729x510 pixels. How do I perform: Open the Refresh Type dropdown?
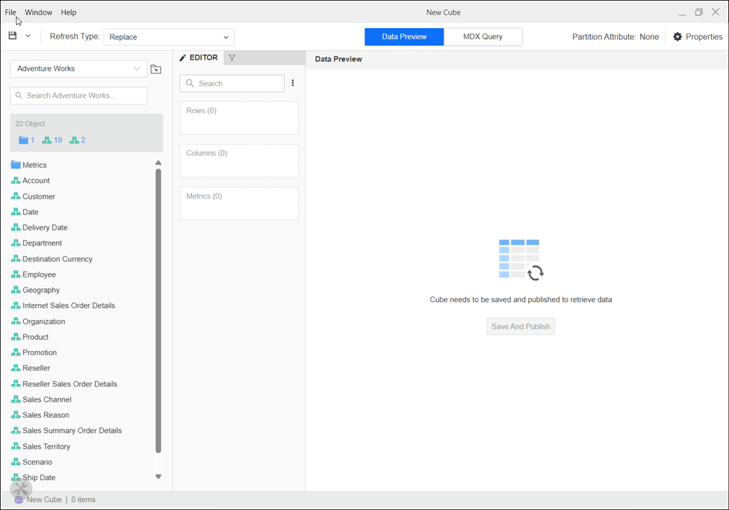point(168,37)
